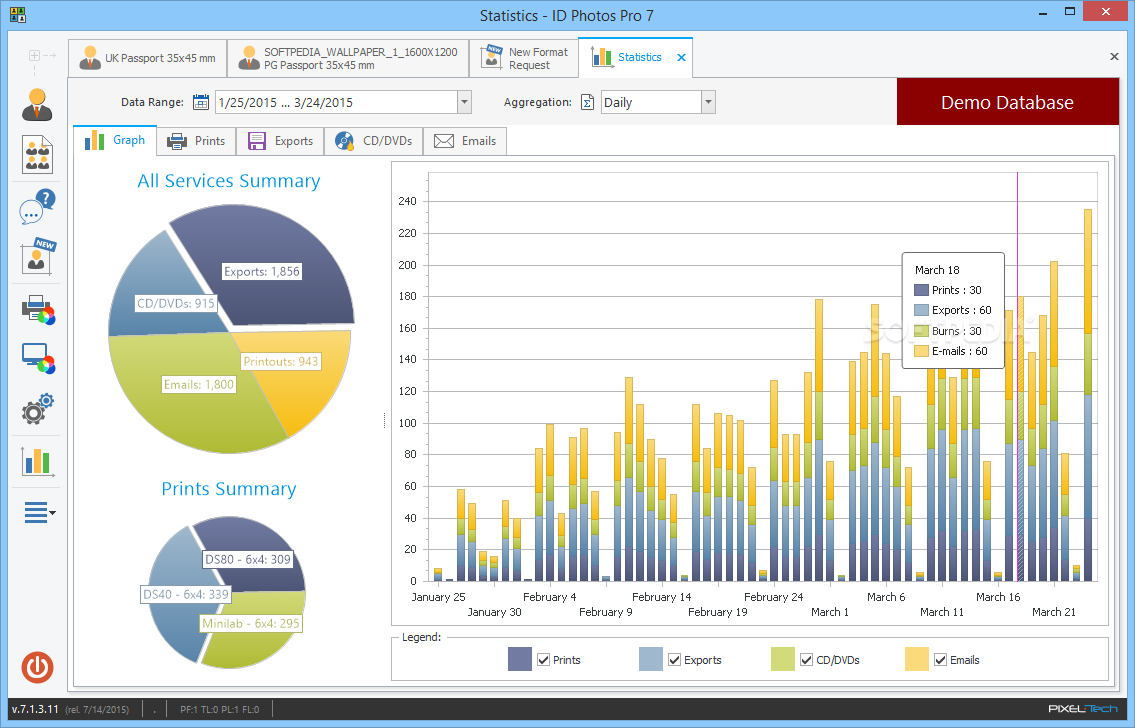
Task: Click the splitter handle between pie and chart
Action: [x=384, y=420]
